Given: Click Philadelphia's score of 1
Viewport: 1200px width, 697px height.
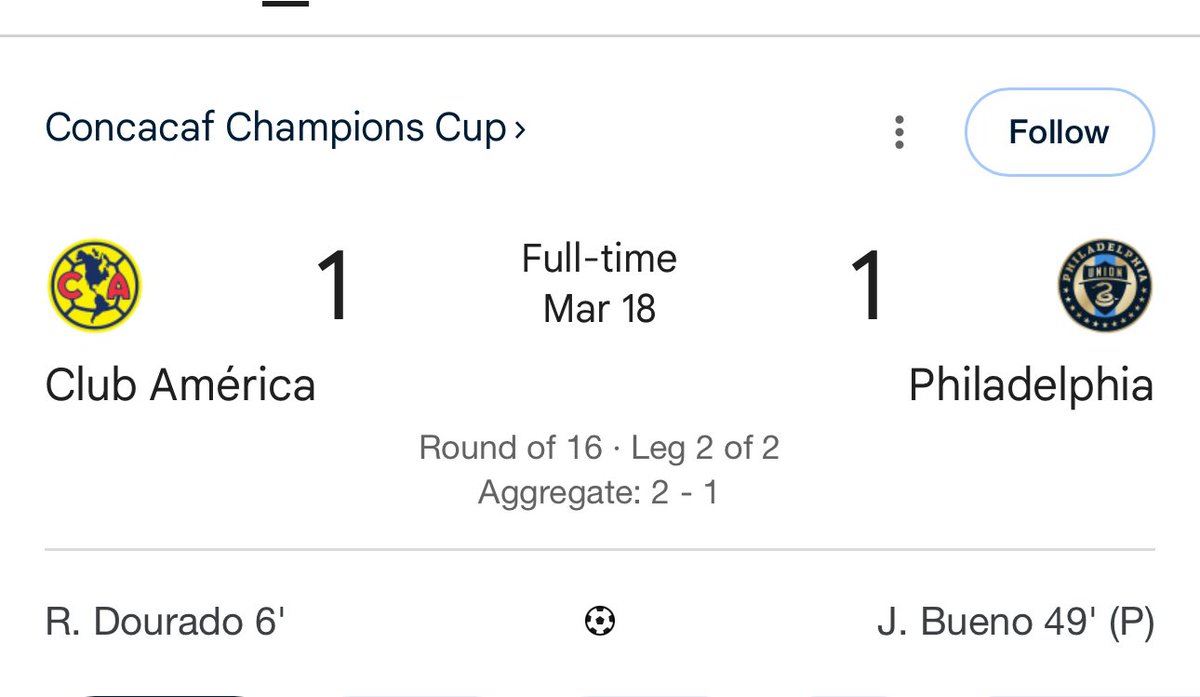Looking at the screenshot, I should pyautogui.click(x=866, y=288).
